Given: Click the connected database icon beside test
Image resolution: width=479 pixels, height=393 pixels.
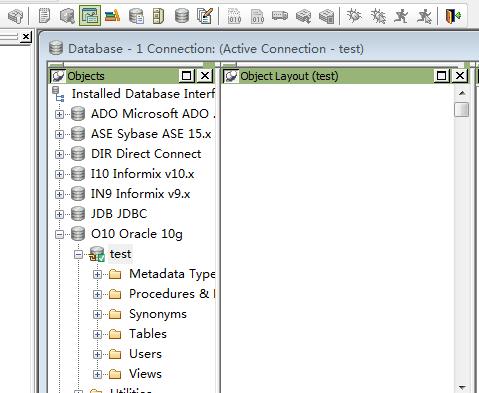Looking at the screenshot, I should (x=97, y=254).
